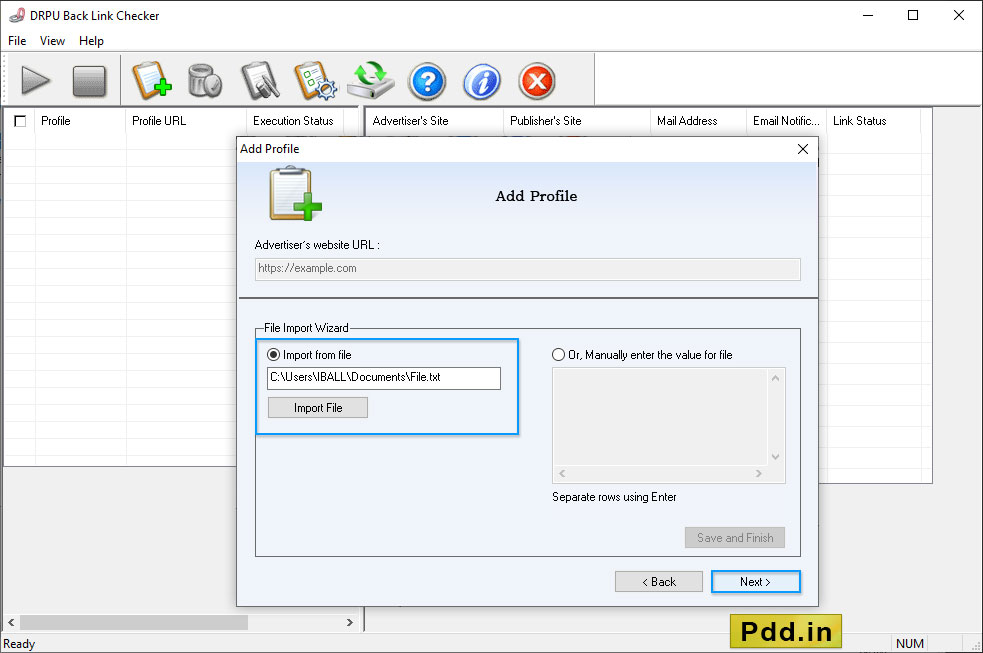Click Email Notific... column header
The width and height of the screenshot is (983, 653).
click(x=787, y=121)
